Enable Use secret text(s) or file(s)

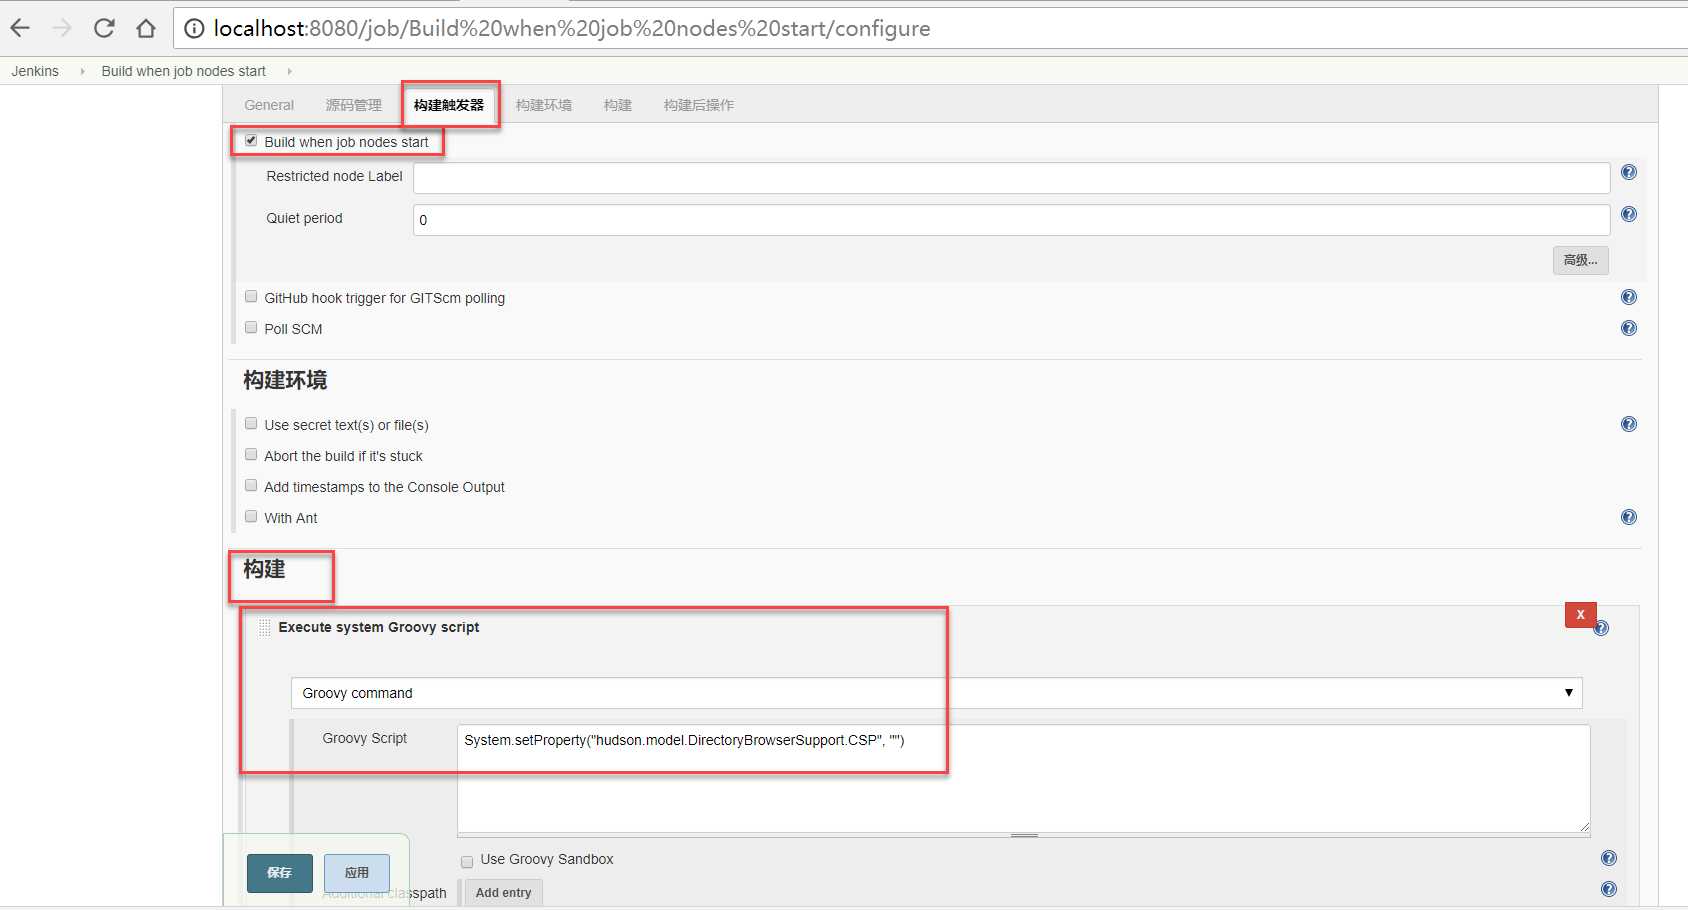(x=251, y=424)
